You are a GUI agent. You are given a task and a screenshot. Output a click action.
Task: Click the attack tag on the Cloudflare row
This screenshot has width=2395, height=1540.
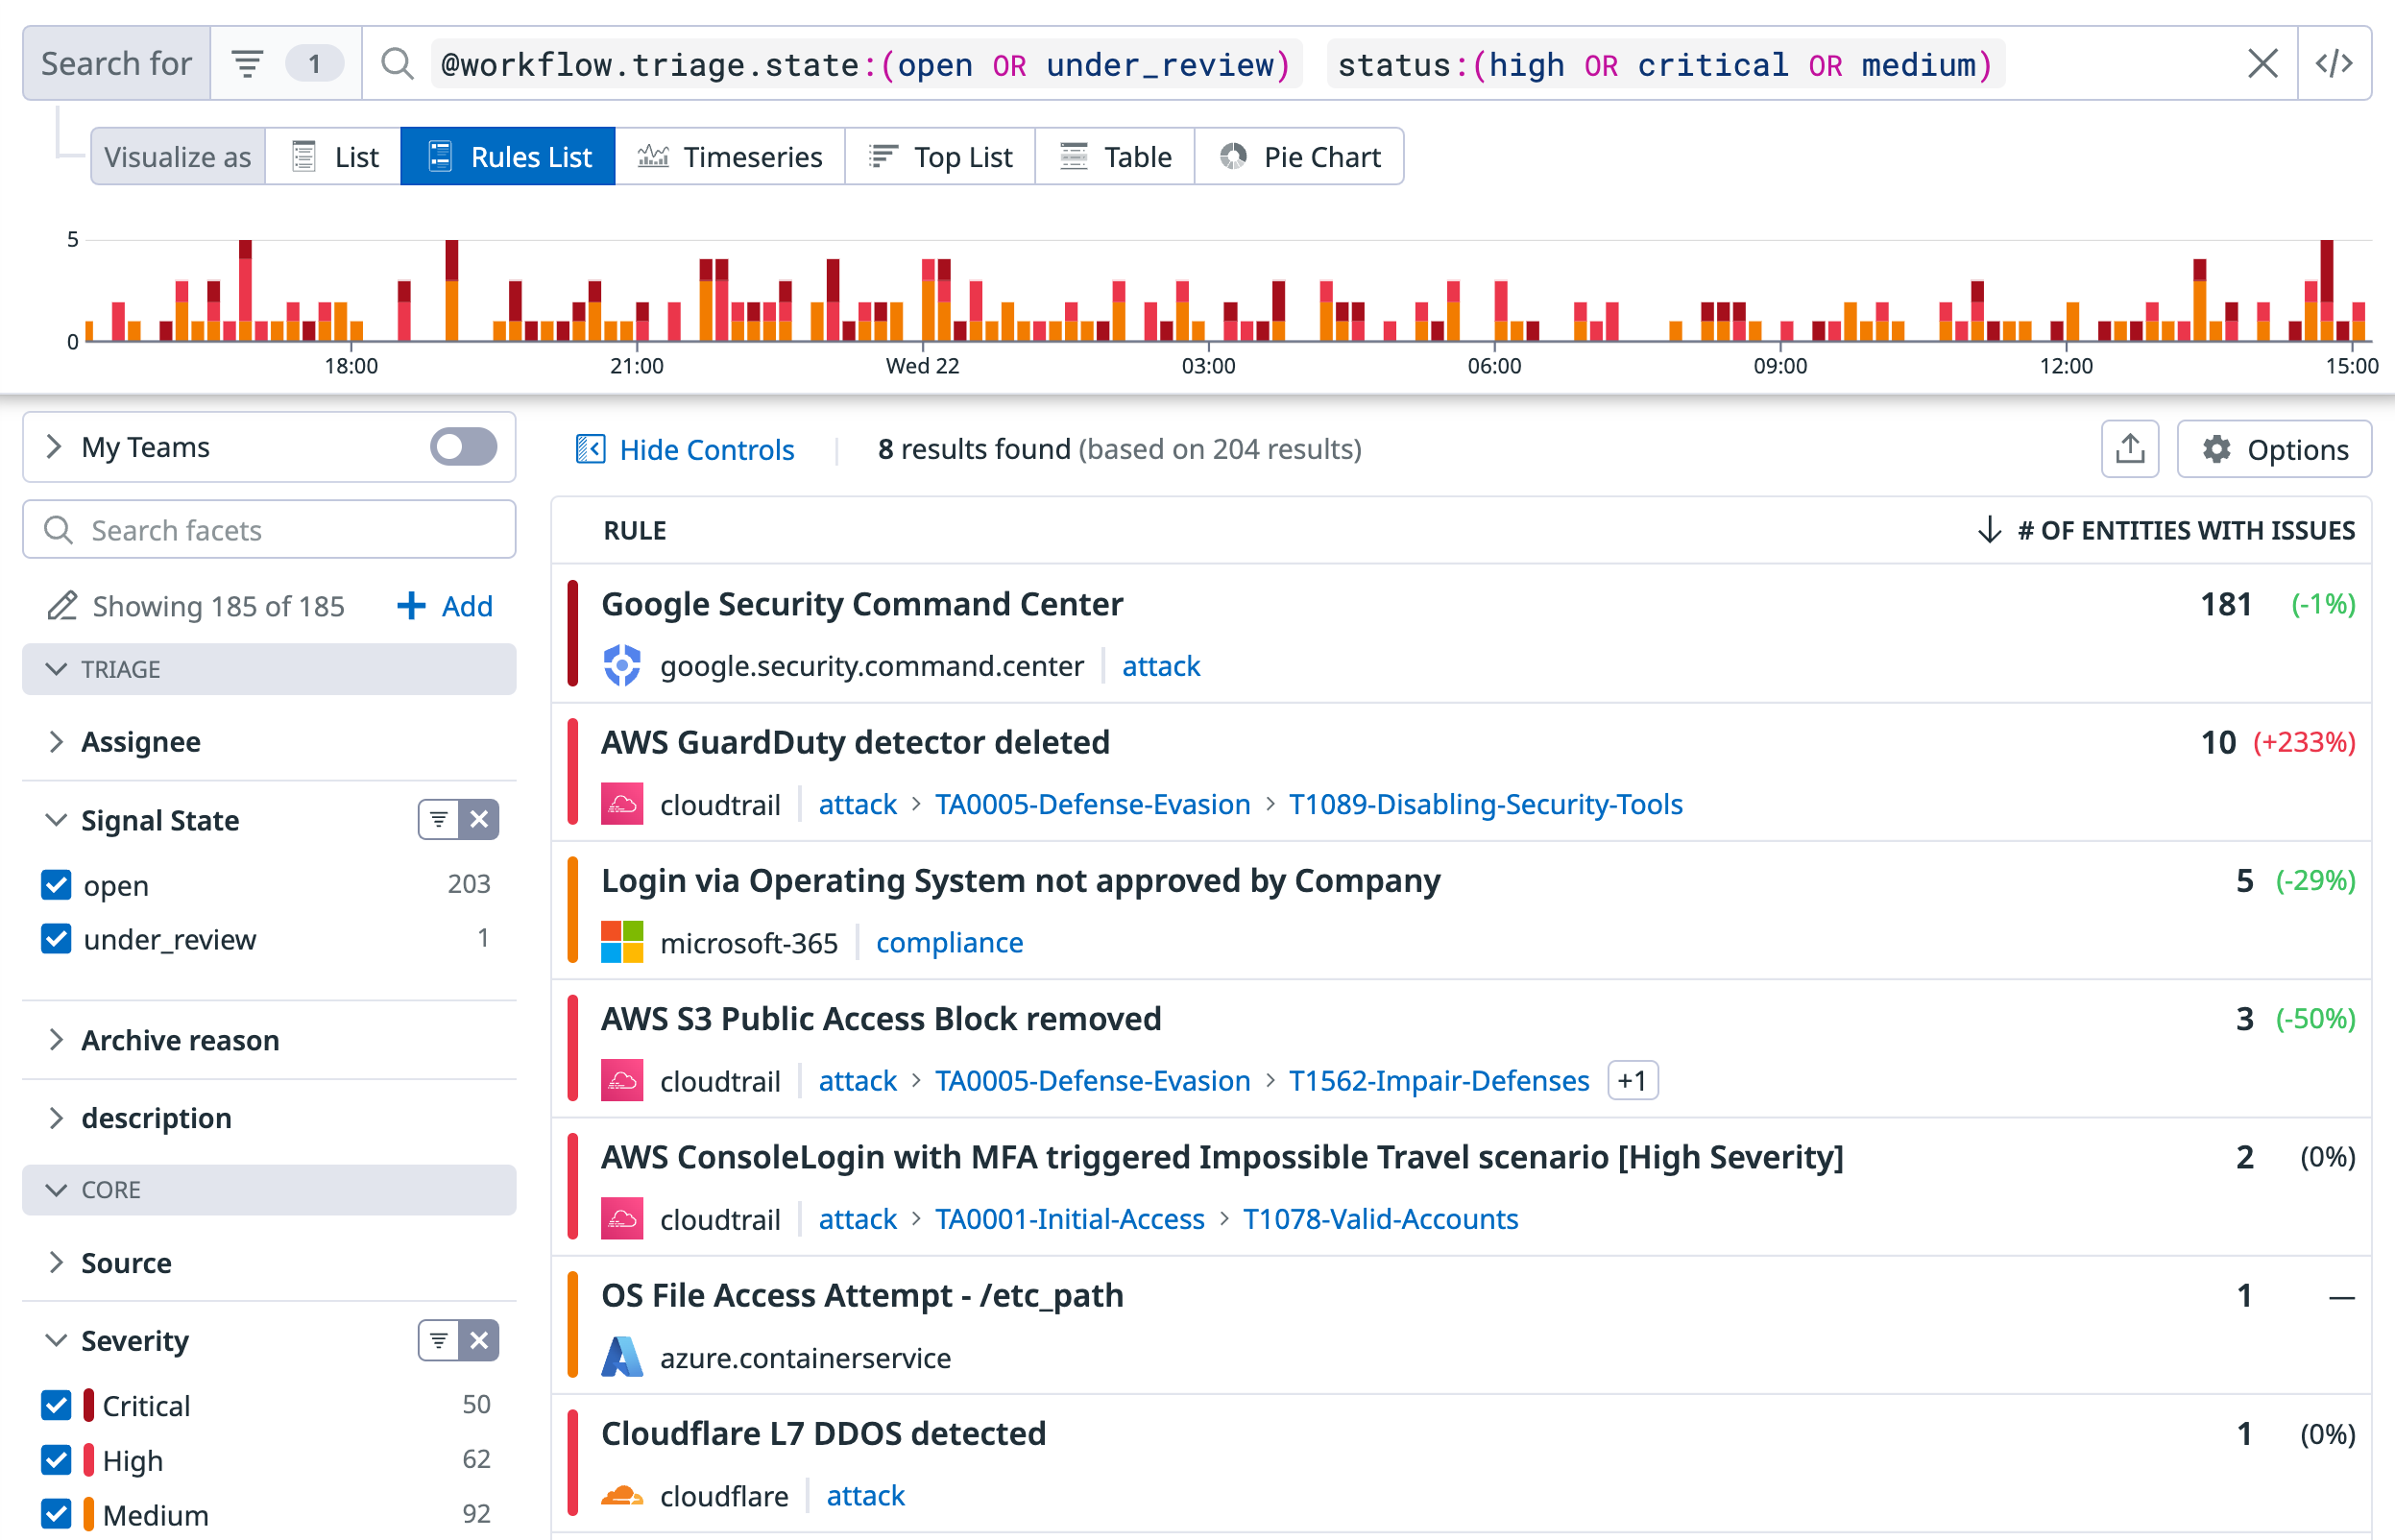coord(865,1495)
